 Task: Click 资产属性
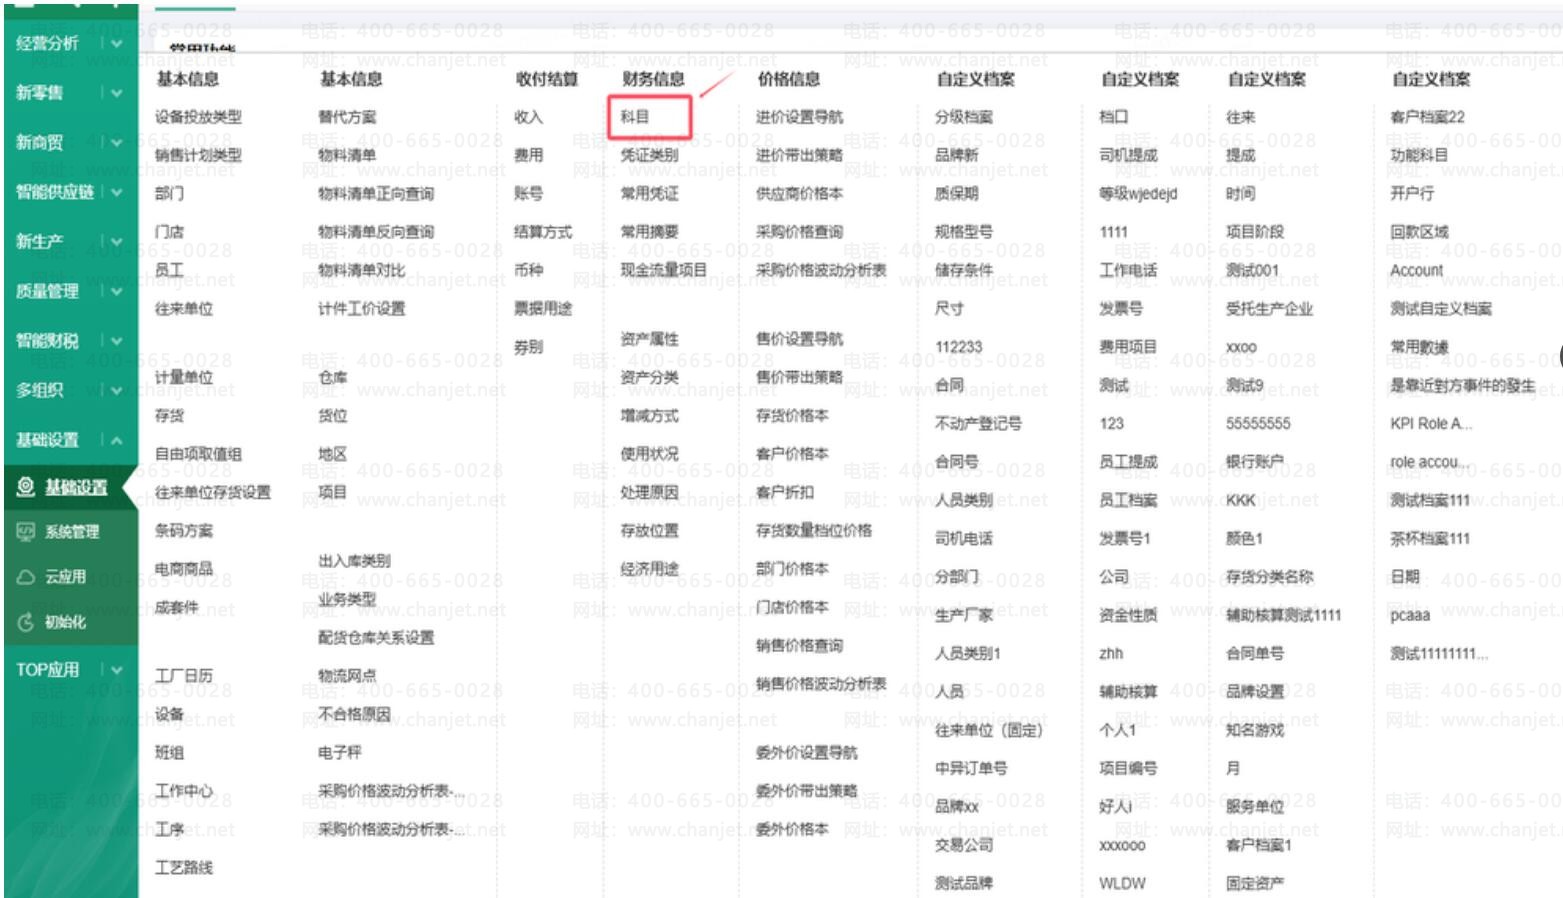pos(649,339)
